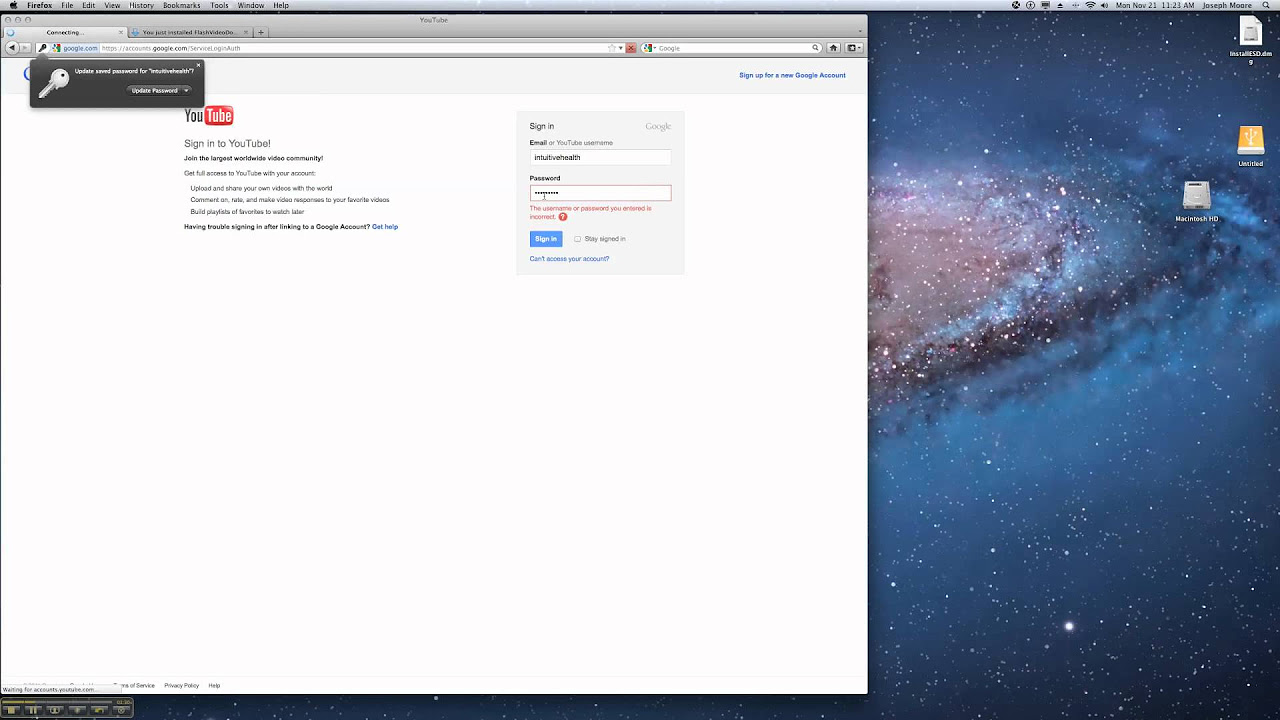This screenshot has width=1280, height=720.
Task: Switch to the Connecting... tab
Action: click(x=65, y=32)
